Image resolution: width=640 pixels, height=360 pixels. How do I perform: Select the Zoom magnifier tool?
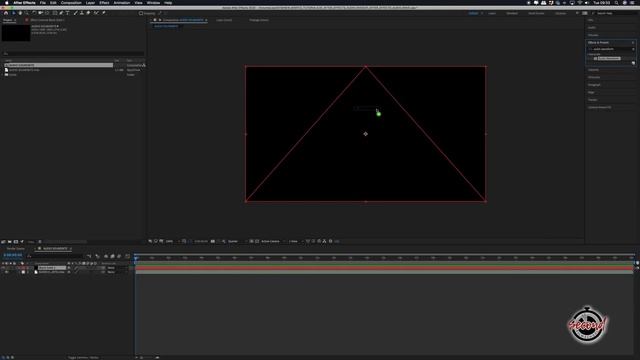[x=27, y=13]
